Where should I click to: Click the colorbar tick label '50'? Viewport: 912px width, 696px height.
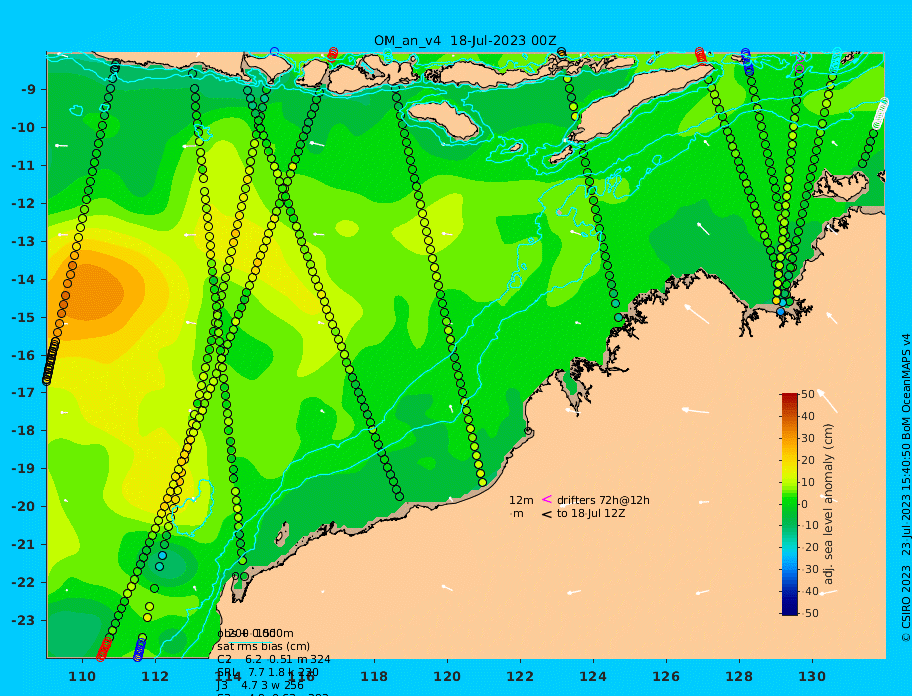click(x=808, y=394)
